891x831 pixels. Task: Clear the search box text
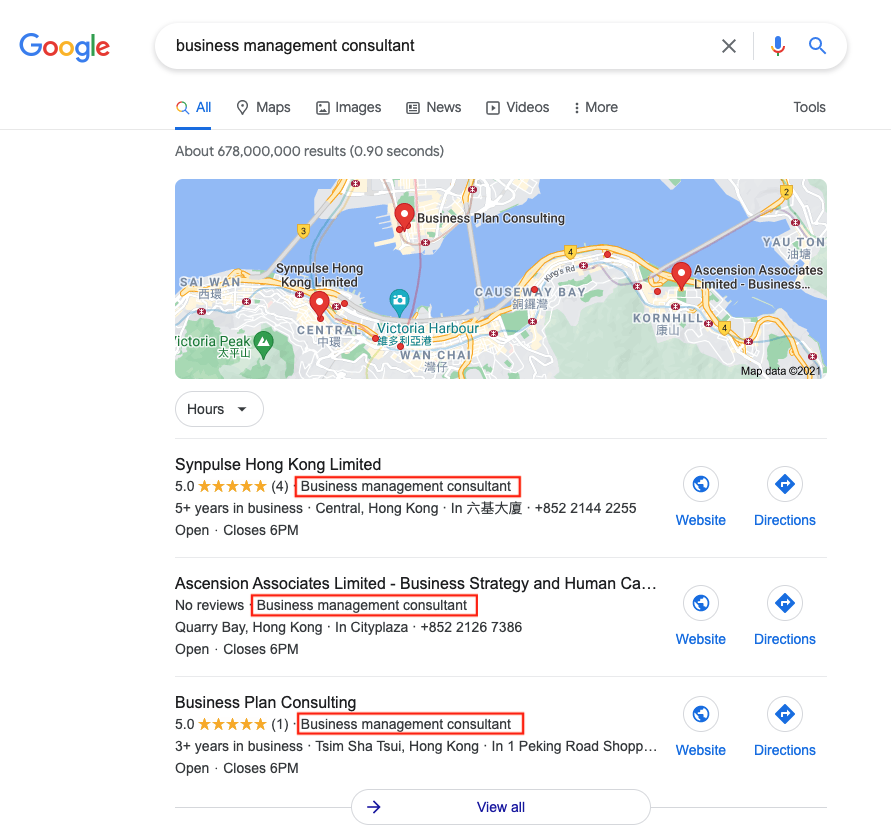(x=729, y=46)
